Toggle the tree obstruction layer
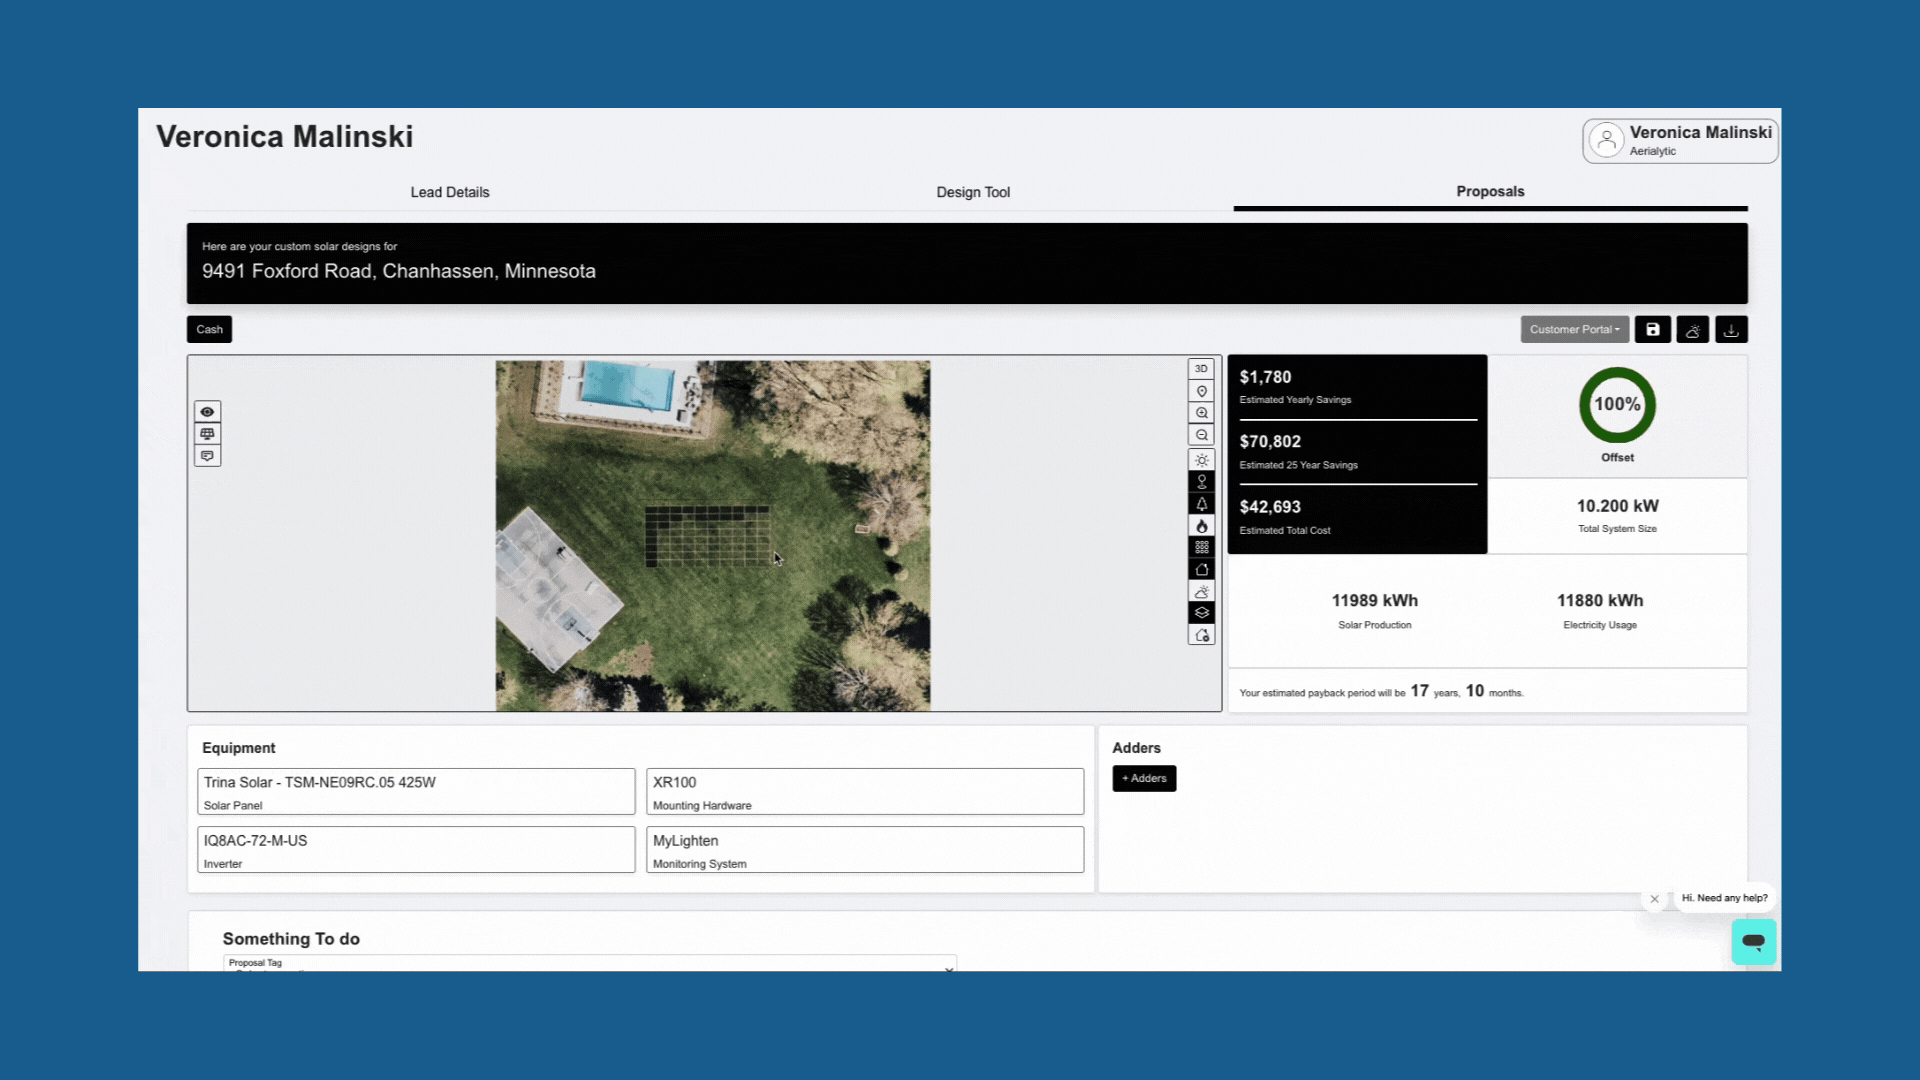This screenshot has width=1920, height=1080. tap(1201, 504)
